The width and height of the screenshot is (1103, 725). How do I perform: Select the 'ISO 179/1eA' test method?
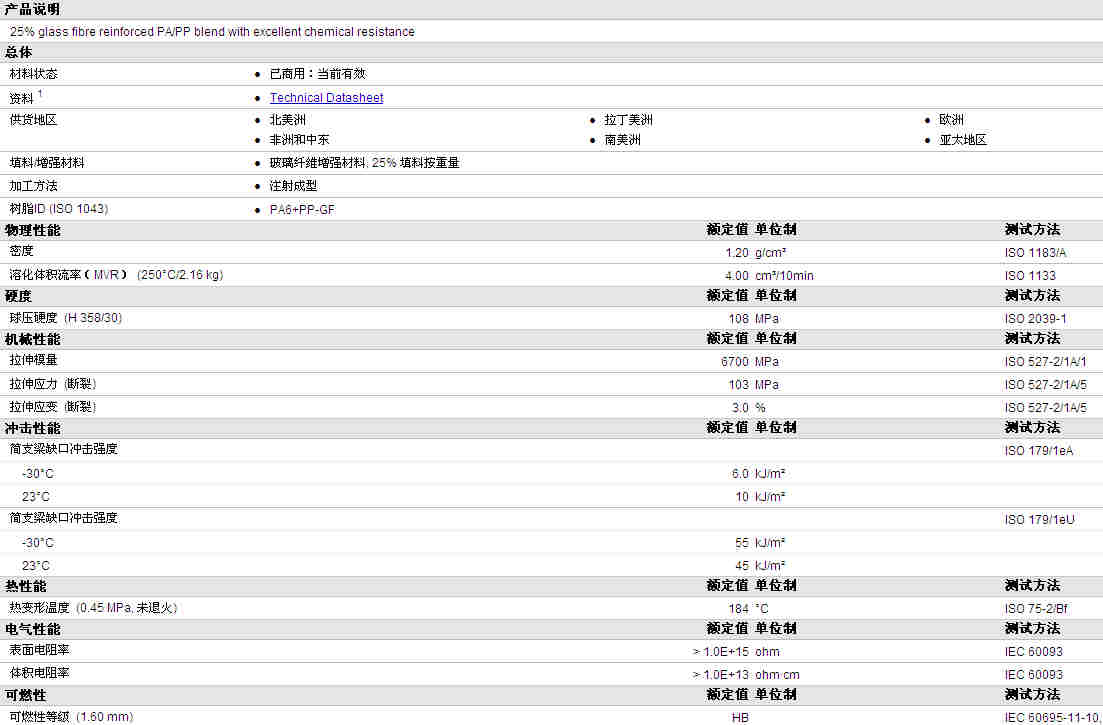1038,451
